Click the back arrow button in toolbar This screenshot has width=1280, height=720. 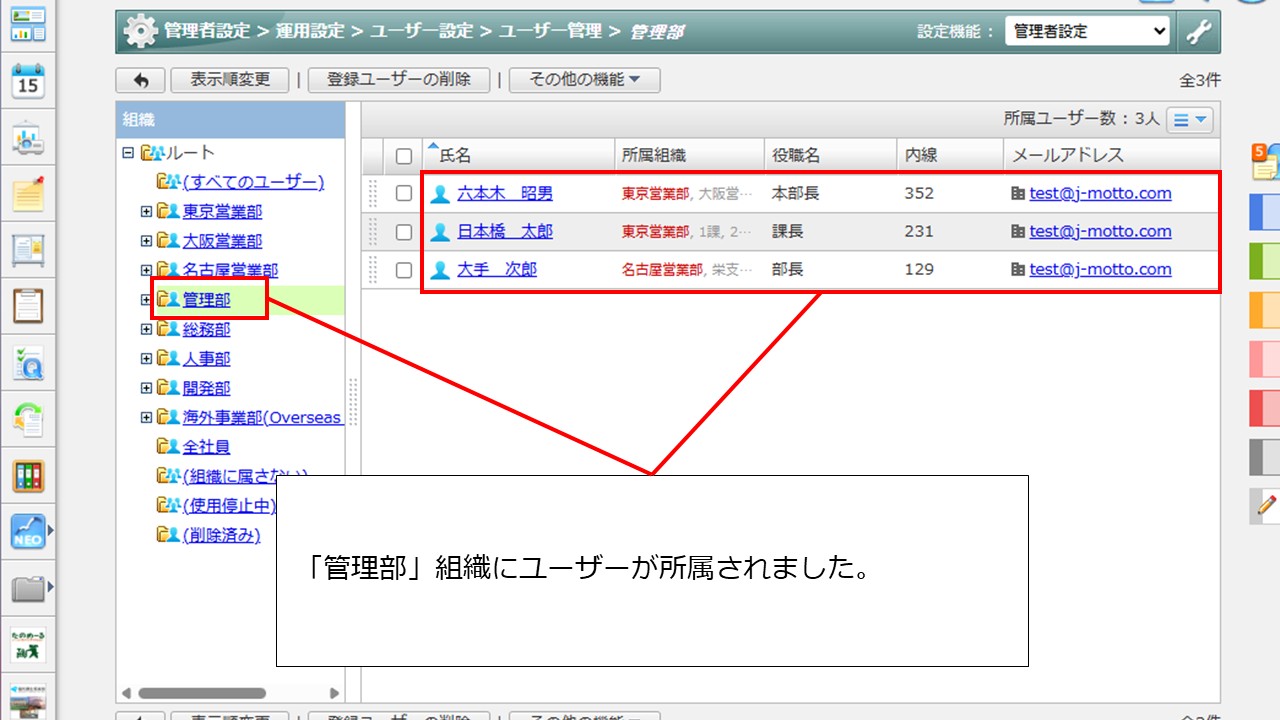[x=141, y=80]
